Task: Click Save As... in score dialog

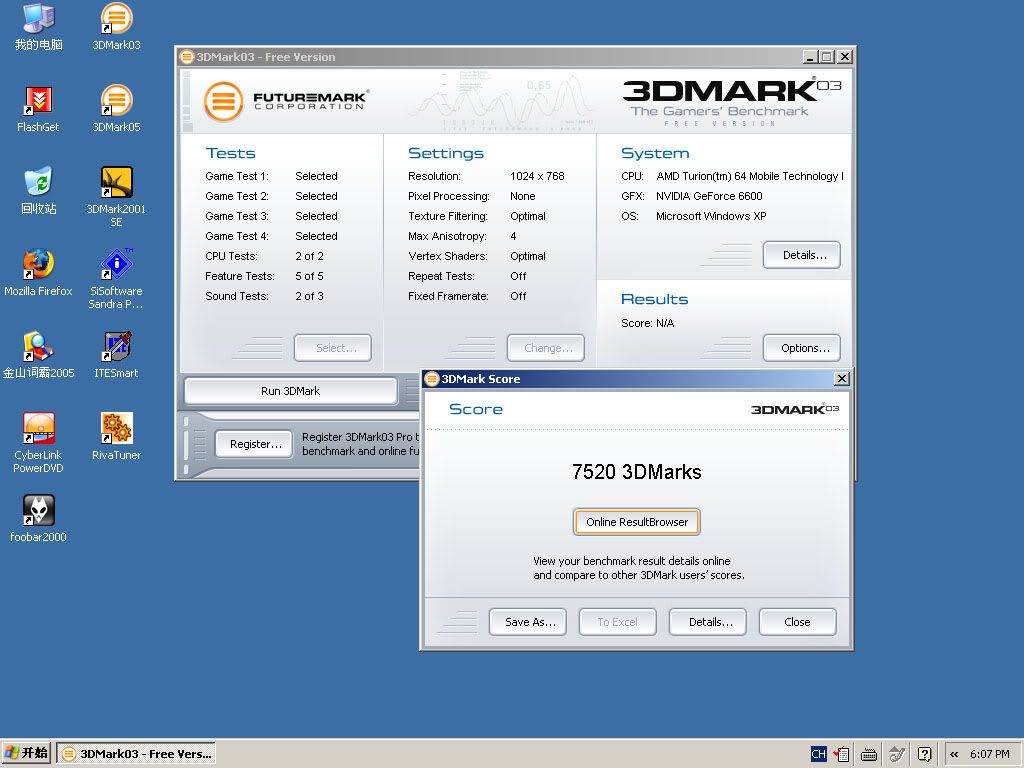Action: click(x=528, y=622)
